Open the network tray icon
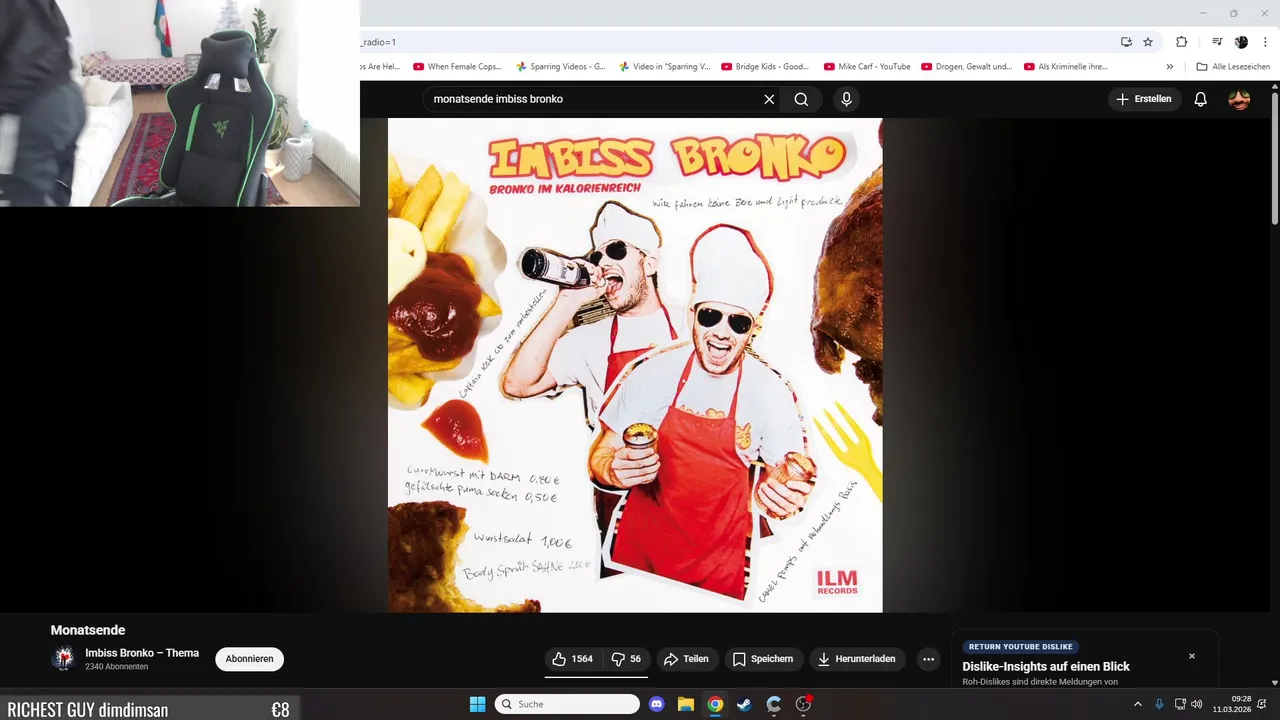 pyautogui.click(x=1180, y=704)
